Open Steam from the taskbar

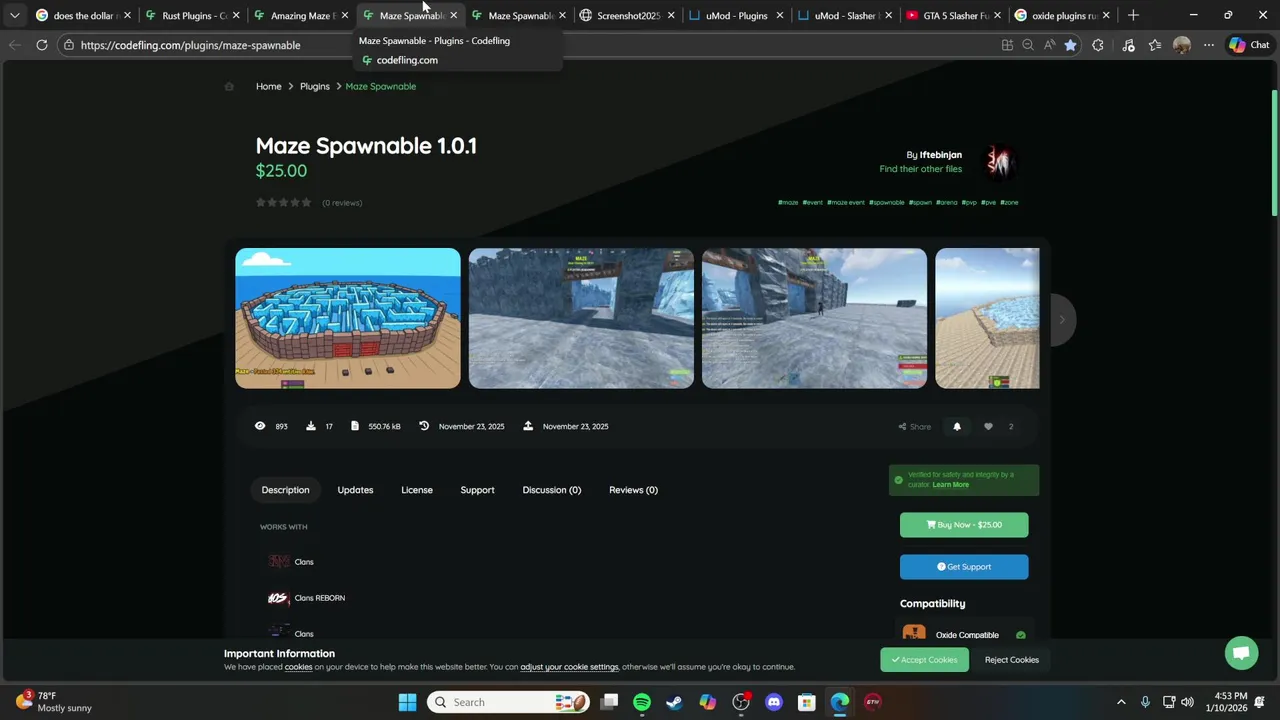[x=675, y=702]
